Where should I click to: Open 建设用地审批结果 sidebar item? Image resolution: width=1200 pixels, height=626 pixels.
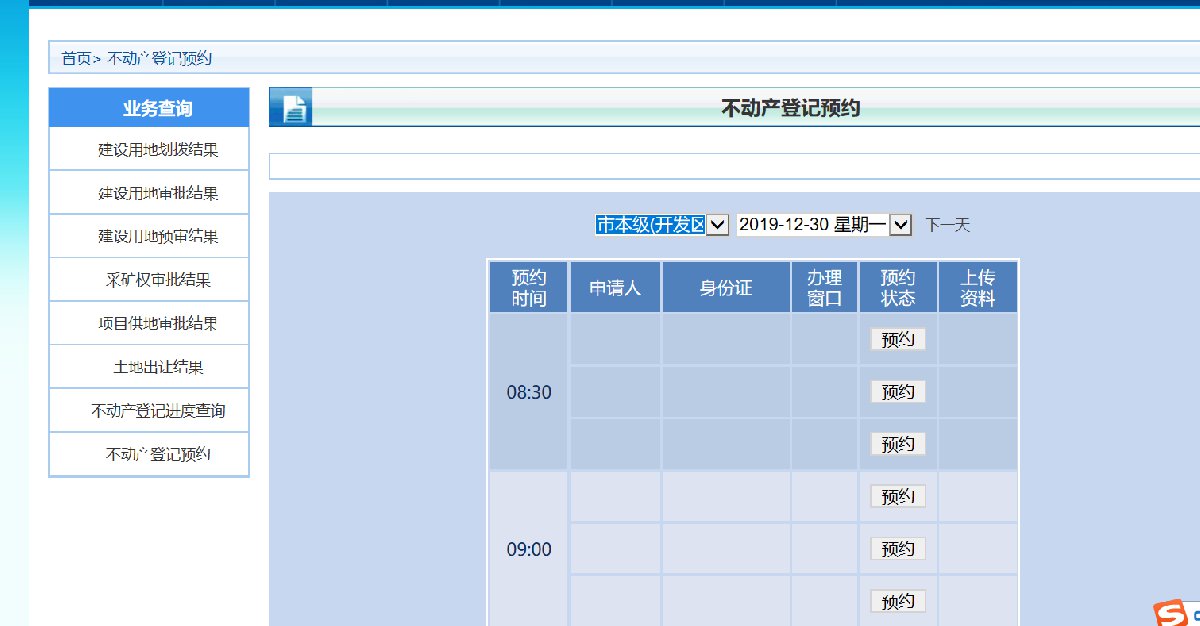click(158, 193)
